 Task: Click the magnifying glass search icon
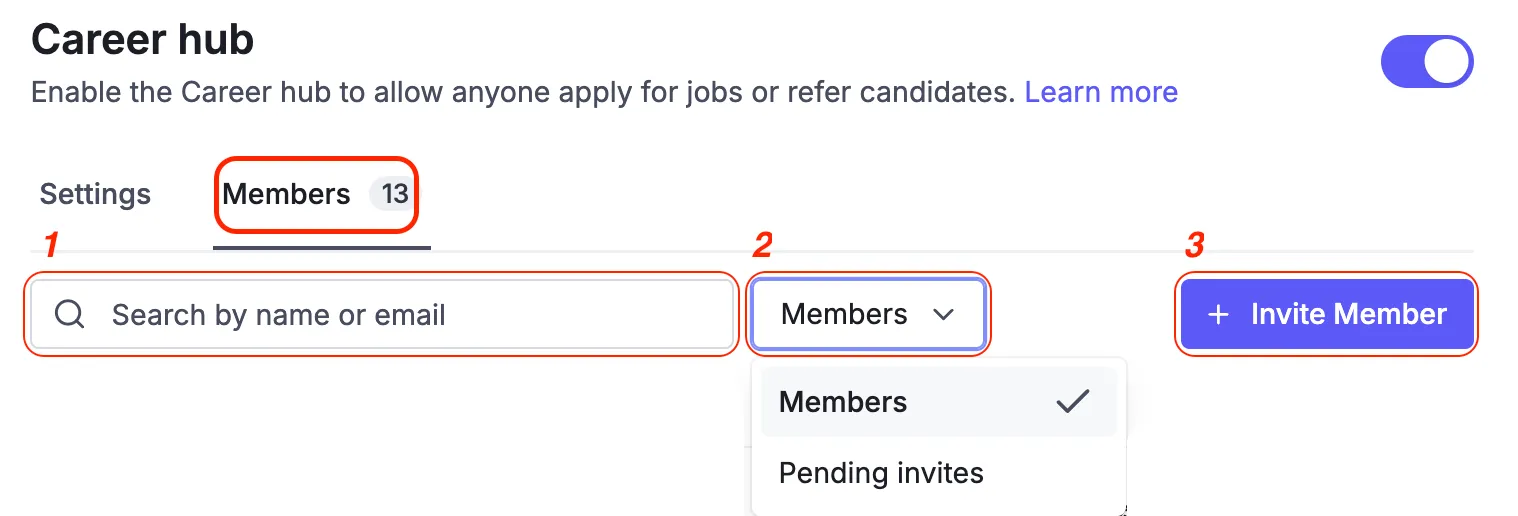69,315
